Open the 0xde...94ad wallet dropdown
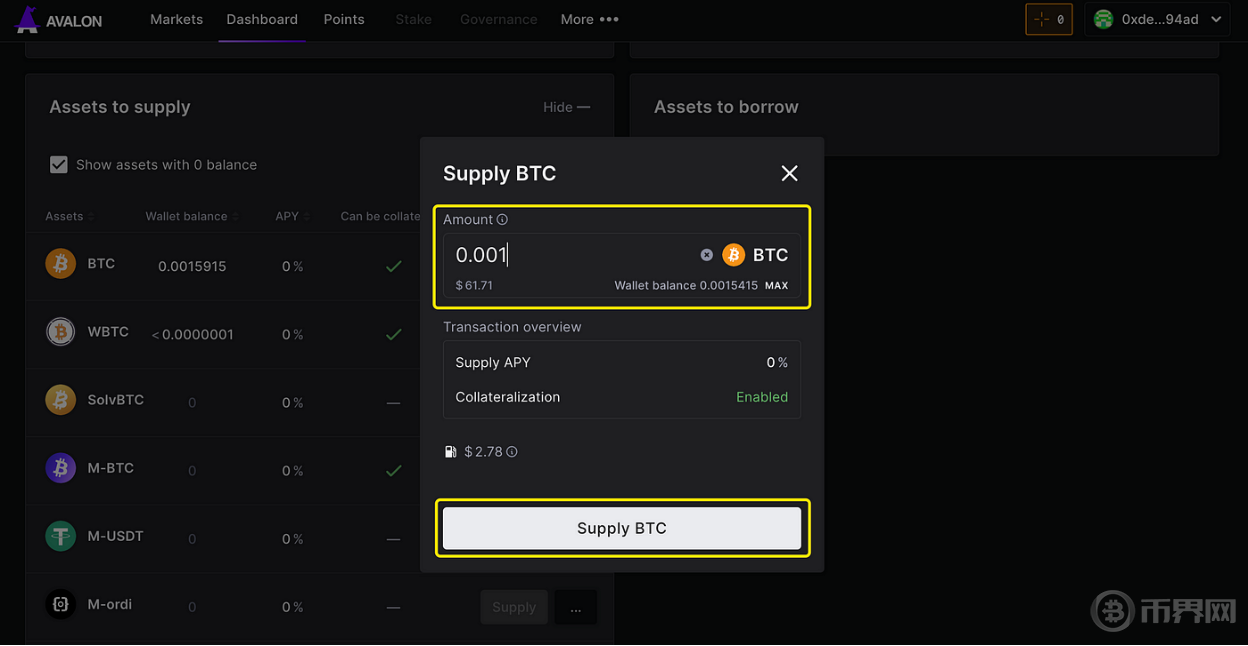 1157,19
